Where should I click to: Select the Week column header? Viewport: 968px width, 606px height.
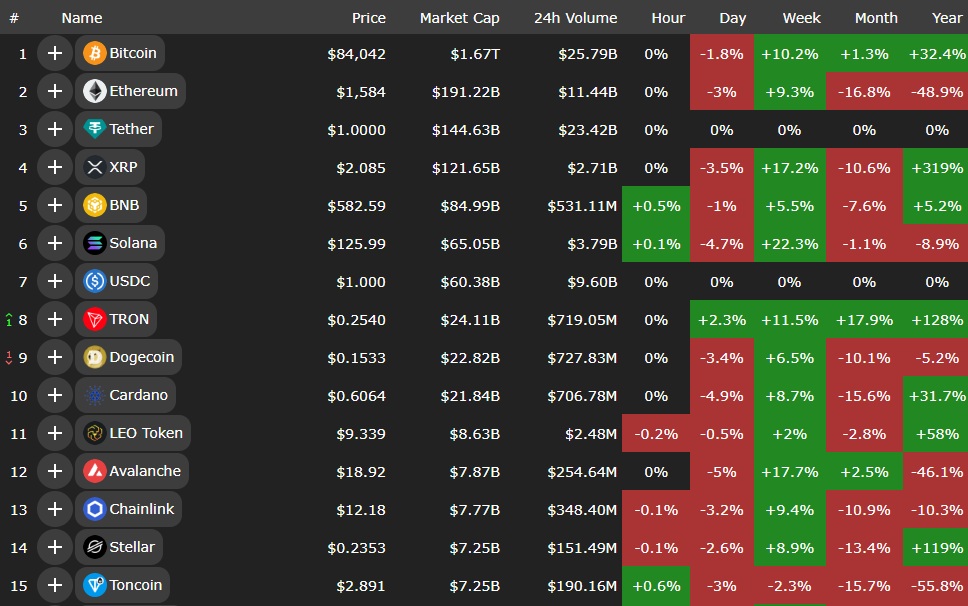pyautogui.click(x=801, y=18)
